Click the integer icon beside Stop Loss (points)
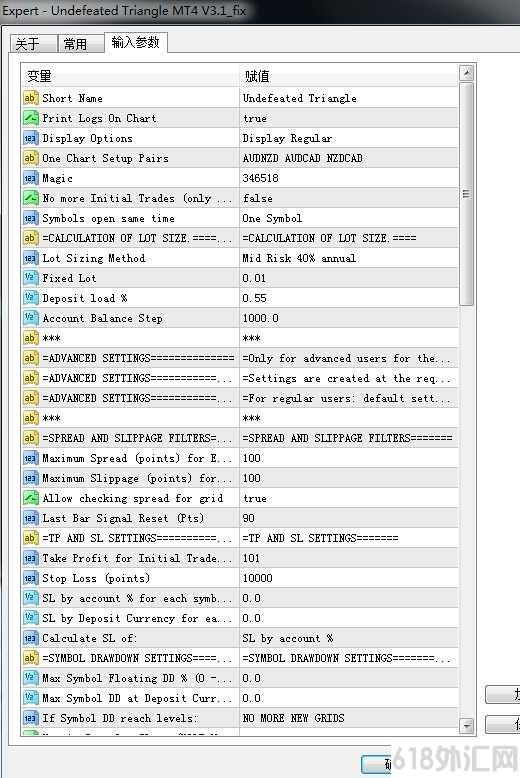Image resolution: width=520 pixels, height=778 pixels. [30, 578]
